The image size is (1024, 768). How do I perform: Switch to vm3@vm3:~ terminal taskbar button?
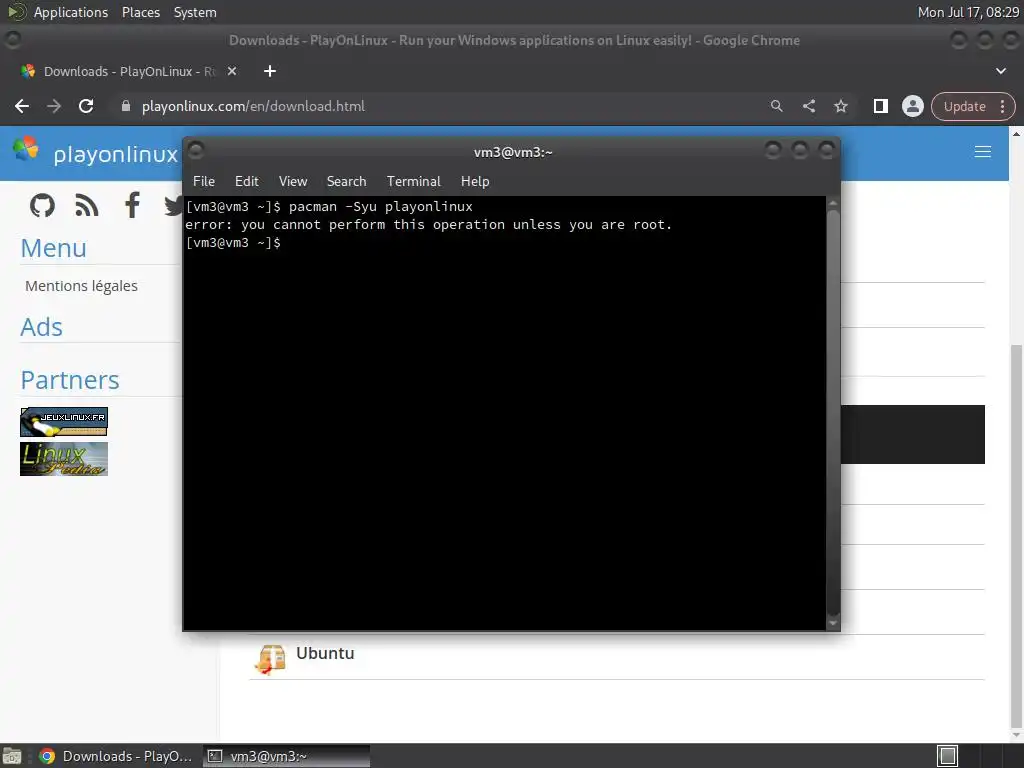286,756
